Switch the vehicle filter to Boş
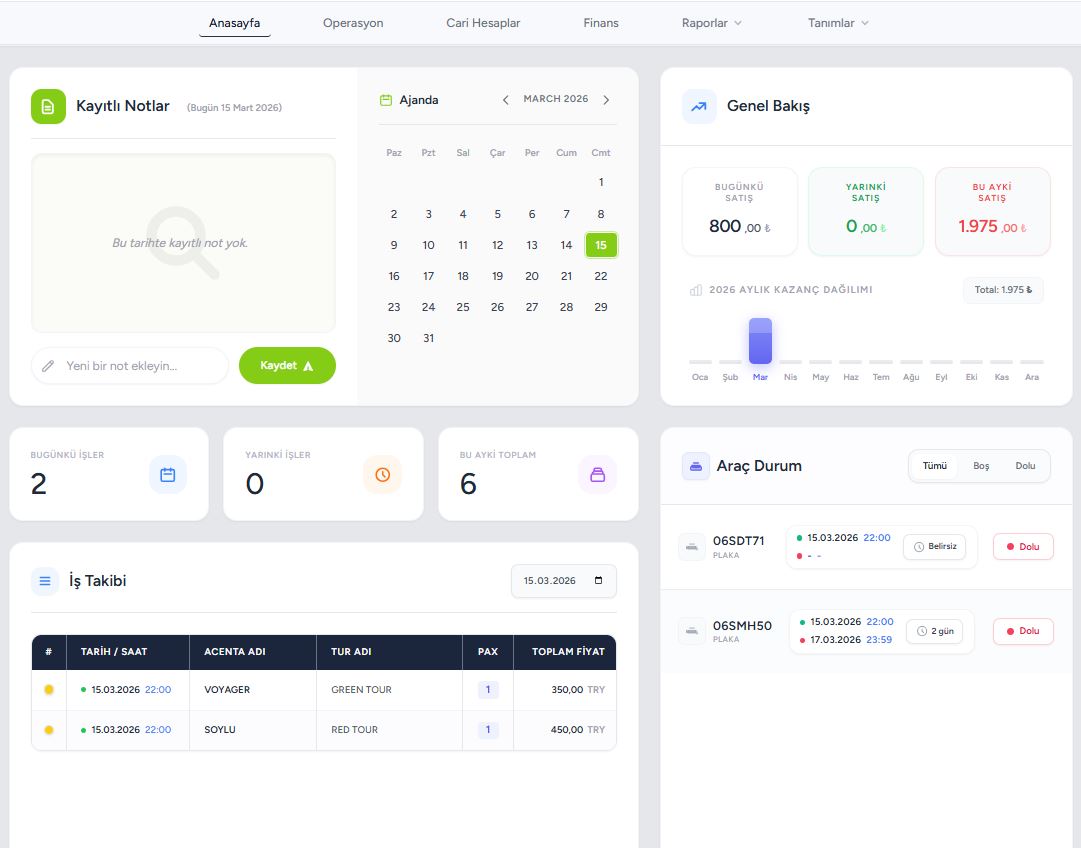This screenshot has width=1081, height=848. [981, 466]
